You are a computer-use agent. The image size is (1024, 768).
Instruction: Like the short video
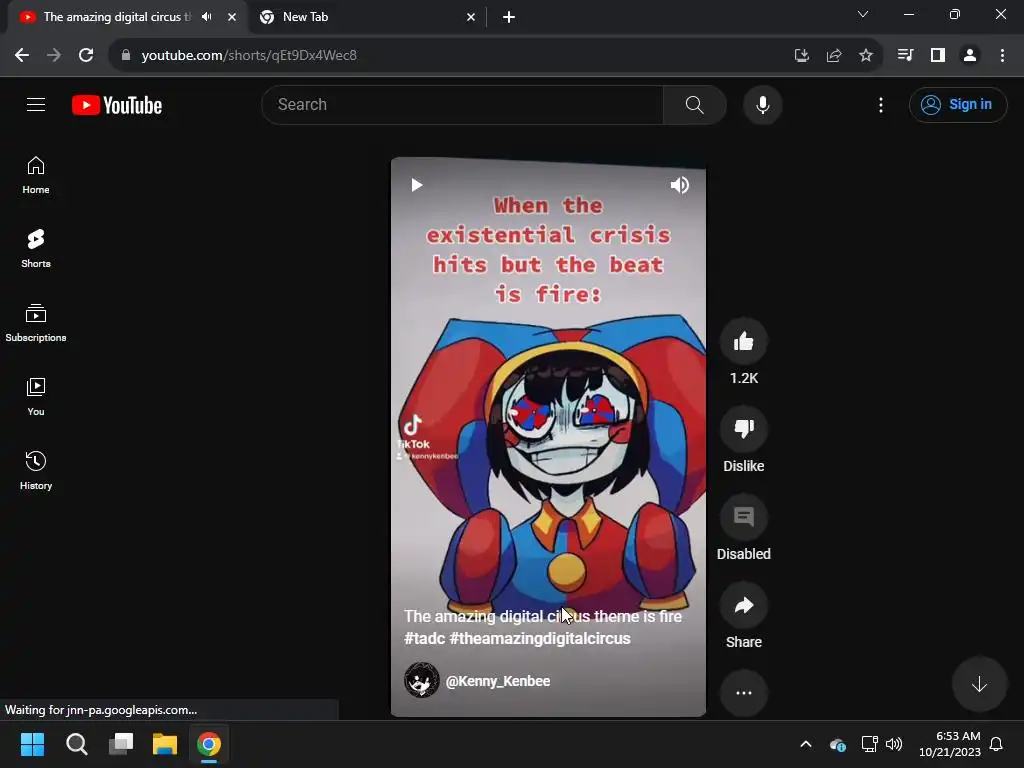point(743,341)
